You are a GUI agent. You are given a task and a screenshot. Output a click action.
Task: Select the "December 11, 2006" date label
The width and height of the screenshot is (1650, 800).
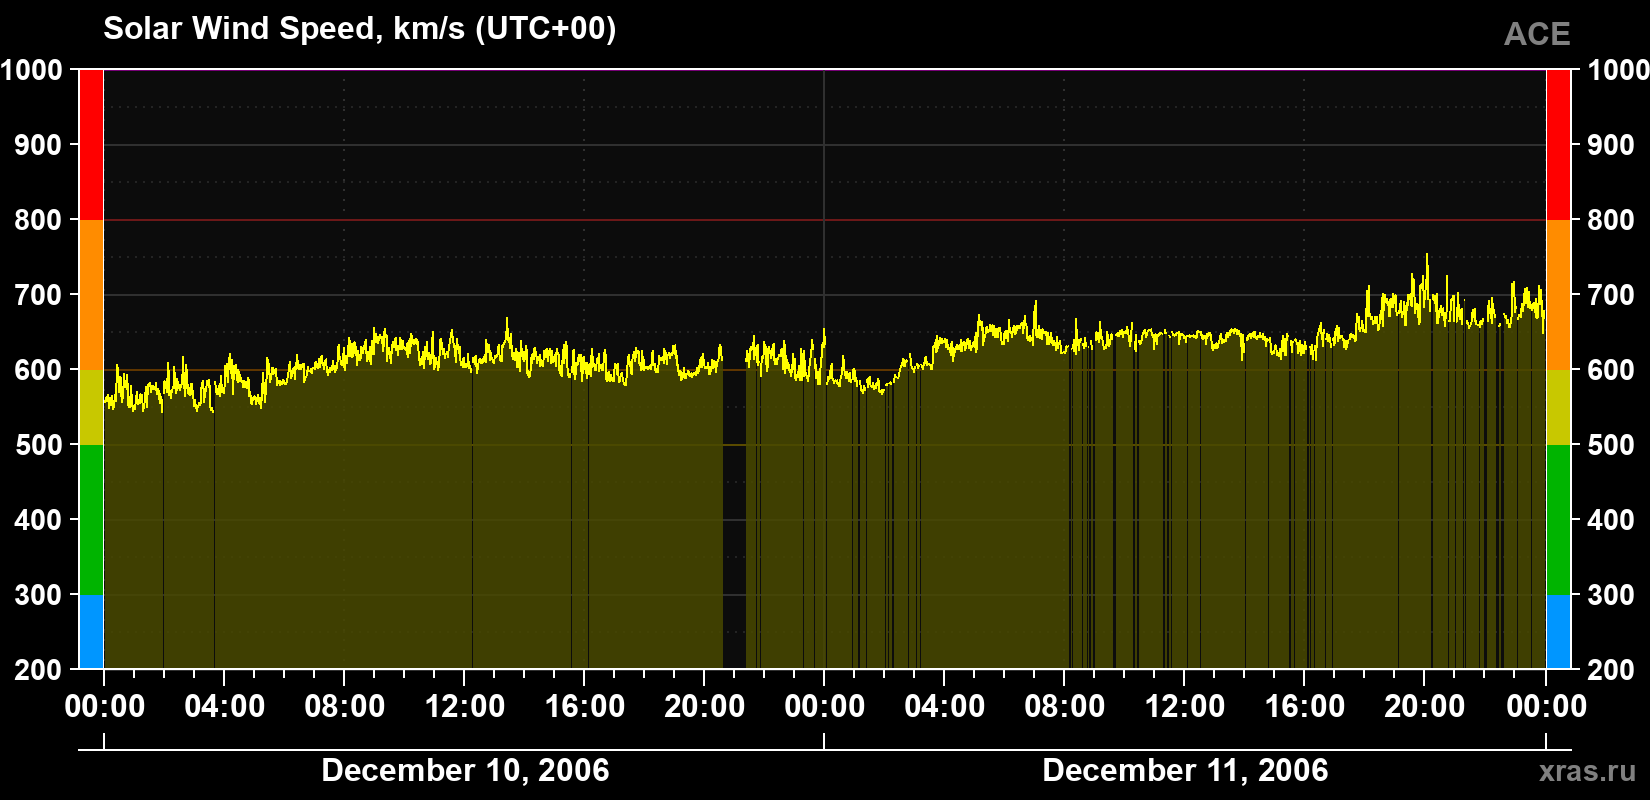click(x=1185, y=770)
